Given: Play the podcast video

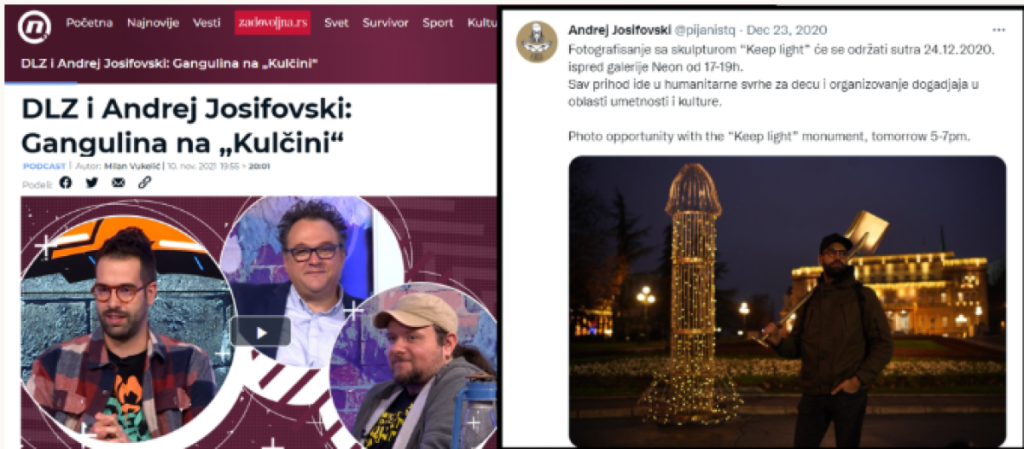Looking at the screenshot, I should coord(261,332).
